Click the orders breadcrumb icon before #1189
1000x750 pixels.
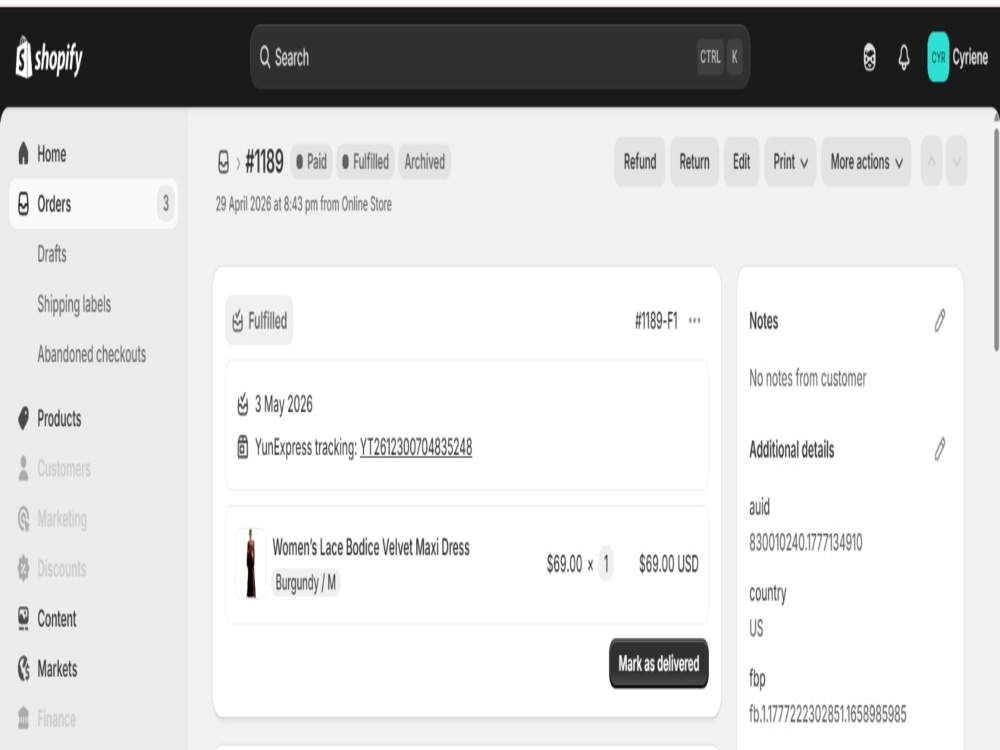223,162
